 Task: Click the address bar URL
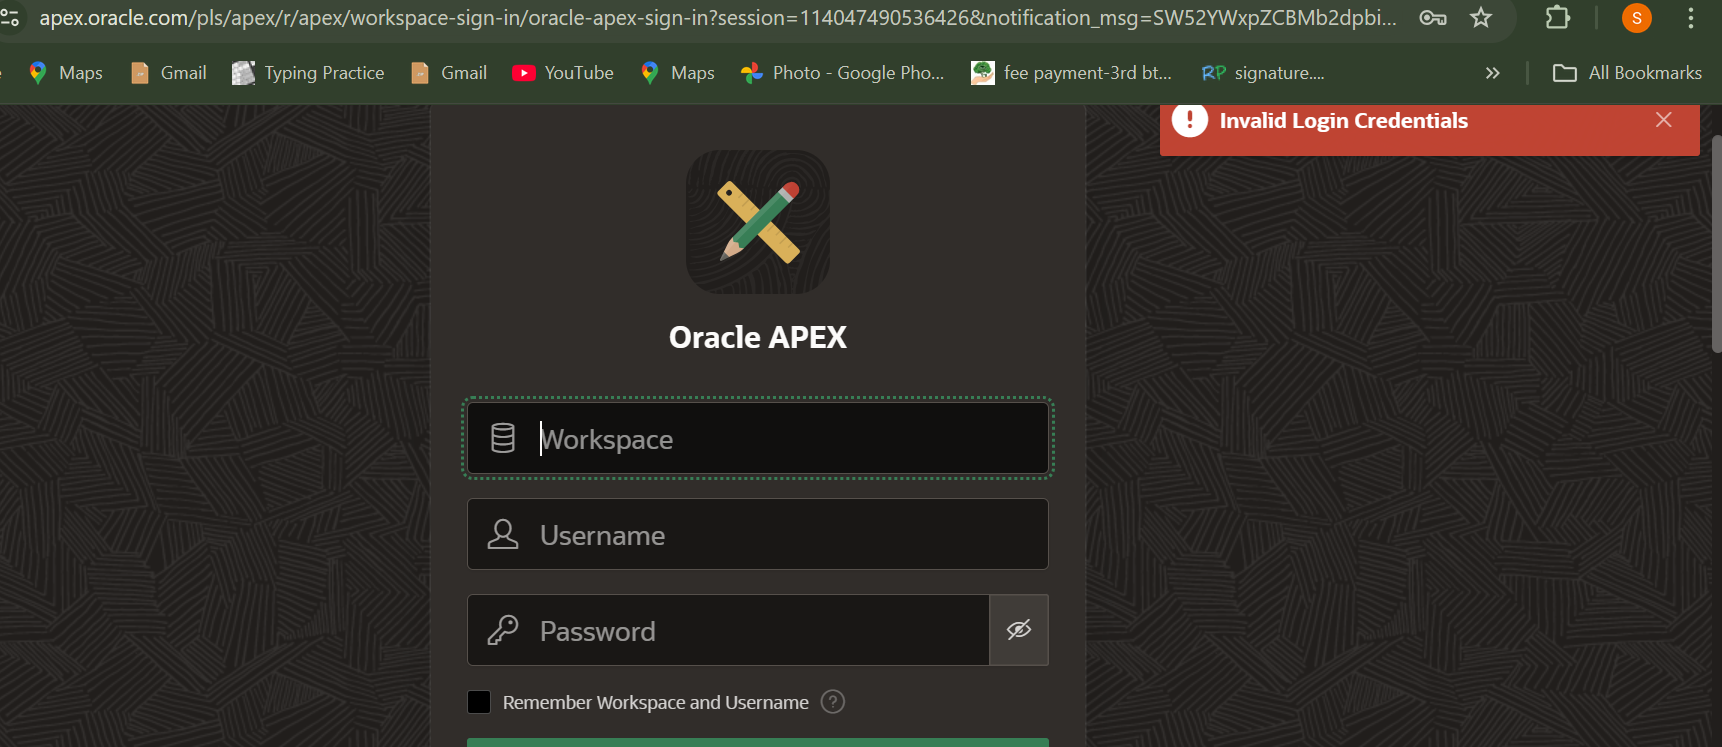tap(718, 18)
